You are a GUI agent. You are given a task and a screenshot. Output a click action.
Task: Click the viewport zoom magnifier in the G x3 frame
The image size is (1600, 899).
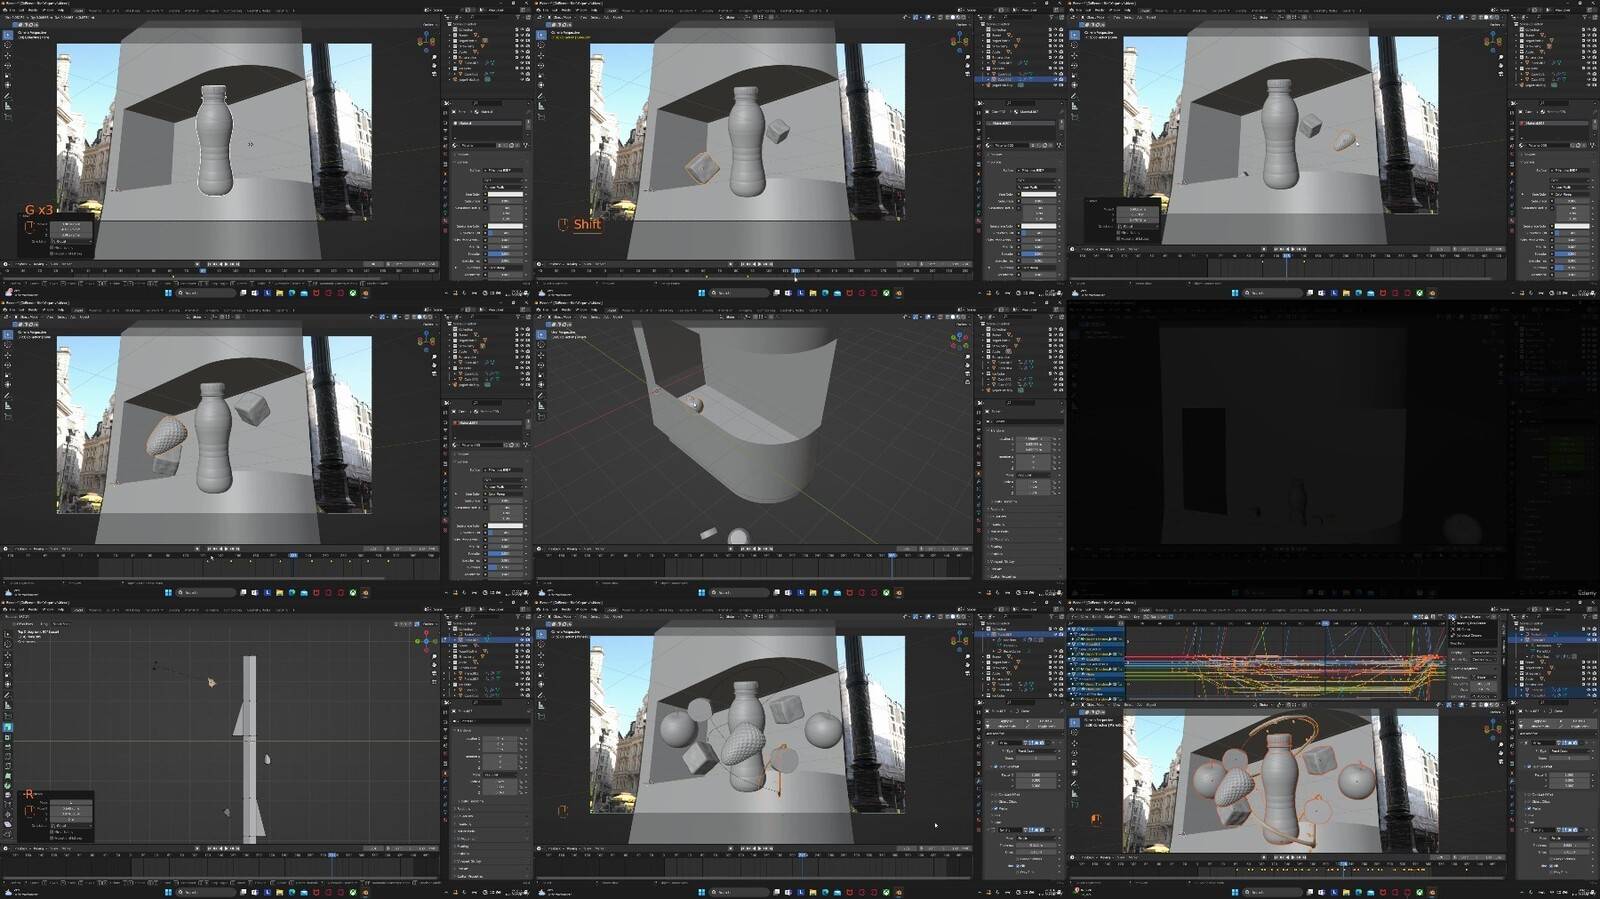pos(434,57)
